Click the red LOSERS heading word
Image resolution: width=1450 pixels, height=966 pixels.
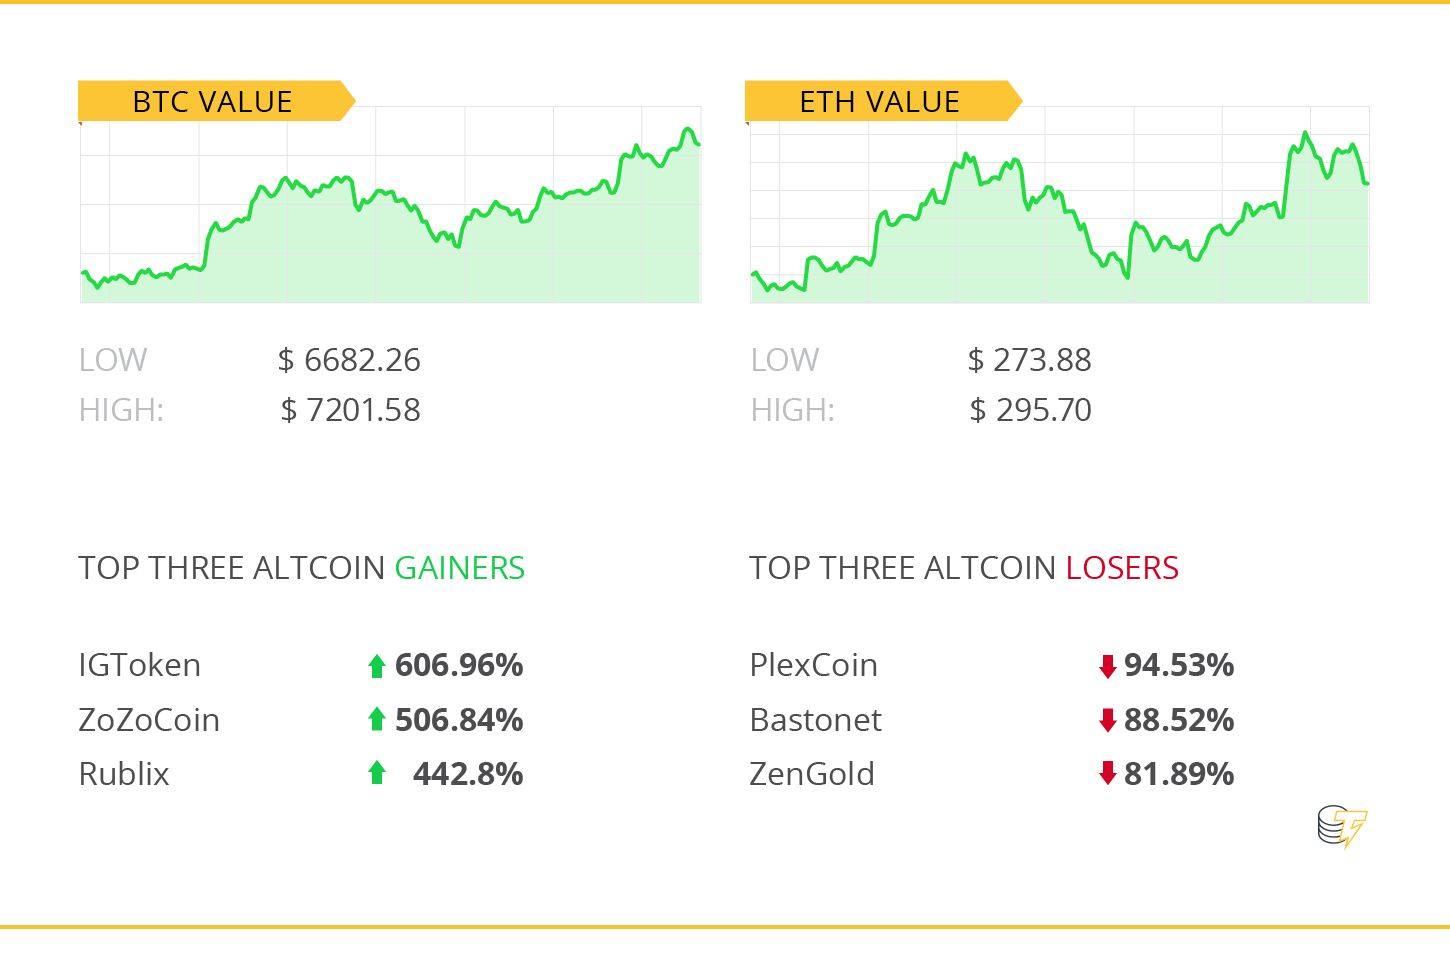[1122, 568]
